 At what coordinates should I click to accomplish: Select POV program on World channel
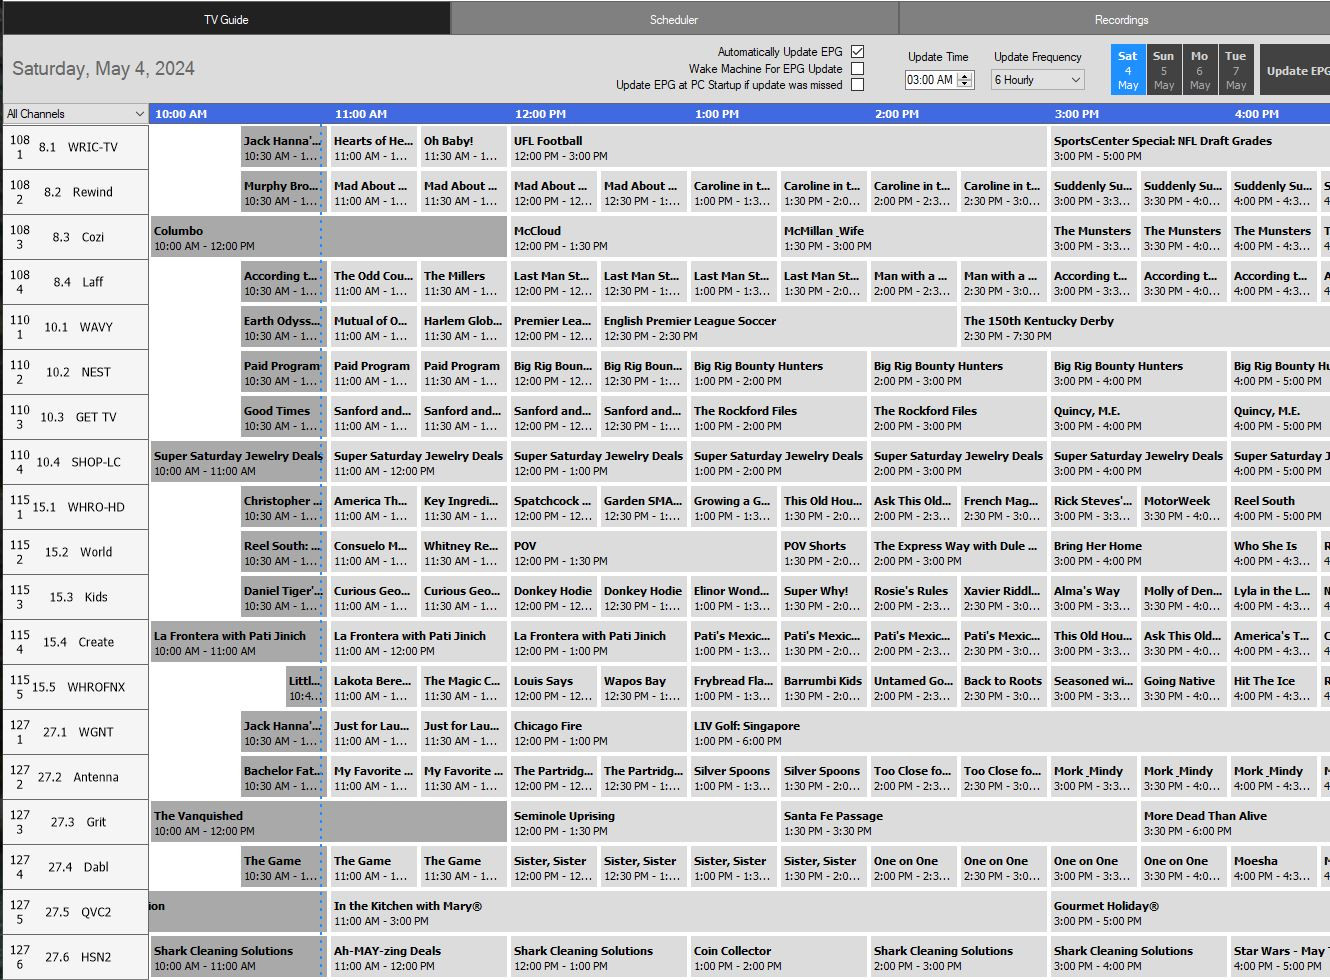643,553
